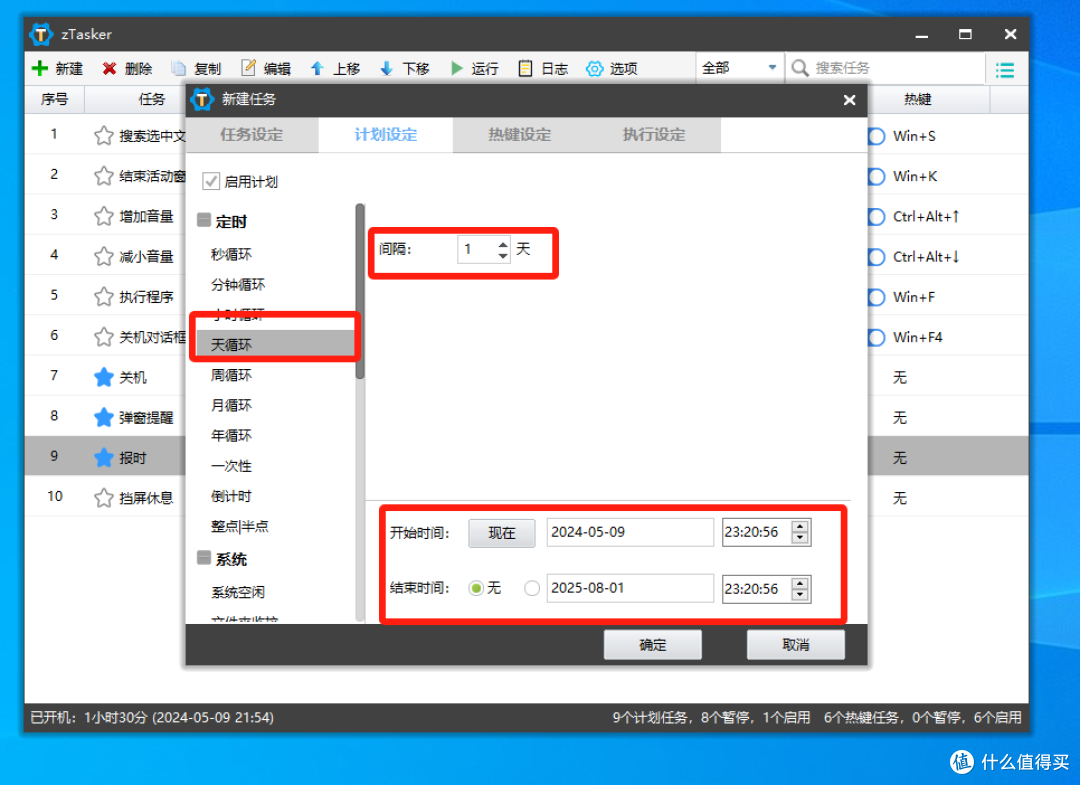Toggle the Ctrl+Alt+↓ hotkey switch
The width and height of the screenshot is (1080, 785).
point(877,257)
